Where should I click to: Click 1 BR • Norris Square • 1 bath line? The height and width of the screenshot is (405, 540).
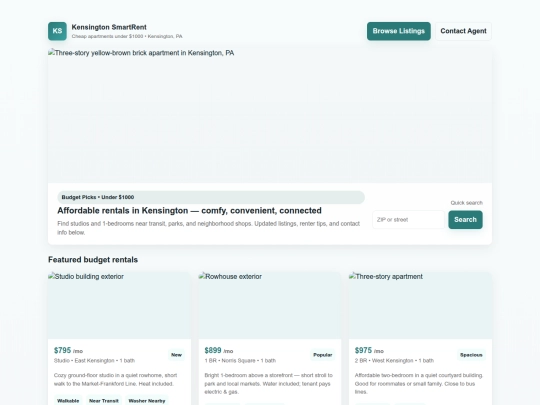click(240, 361)
